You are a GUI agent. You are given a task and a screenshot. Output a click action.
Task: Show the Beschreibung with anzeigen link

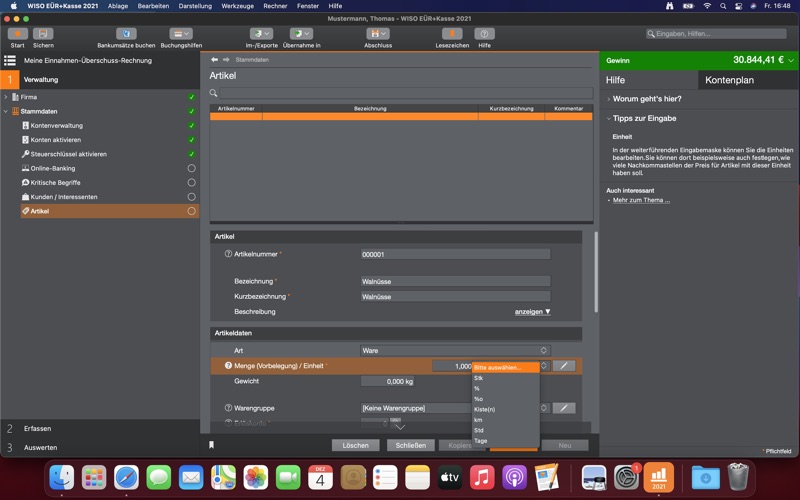coord(532,312)
